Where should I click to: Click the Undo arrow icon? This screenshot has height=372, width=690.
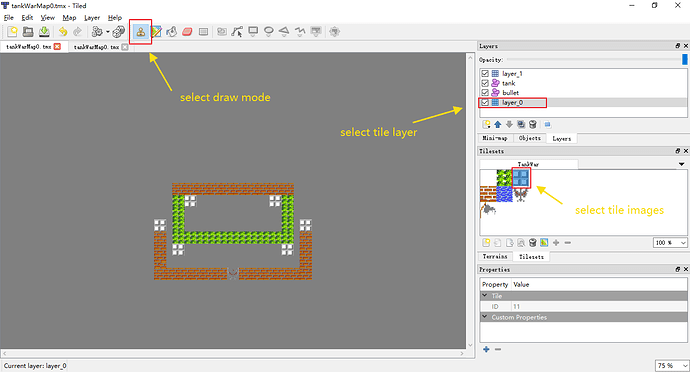(x=63, y=32)
